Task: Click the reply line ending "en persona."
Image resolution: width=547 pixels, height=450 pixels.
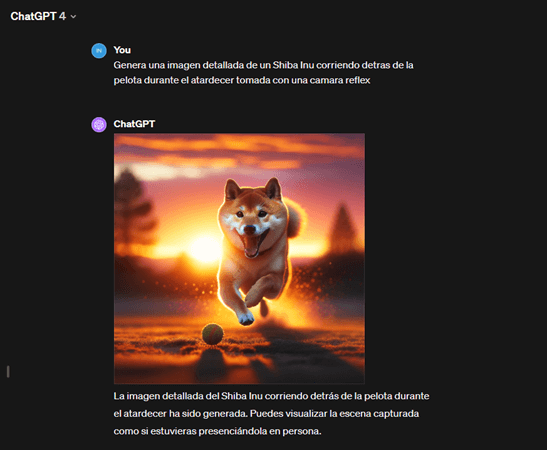Action: coord(217,431)
